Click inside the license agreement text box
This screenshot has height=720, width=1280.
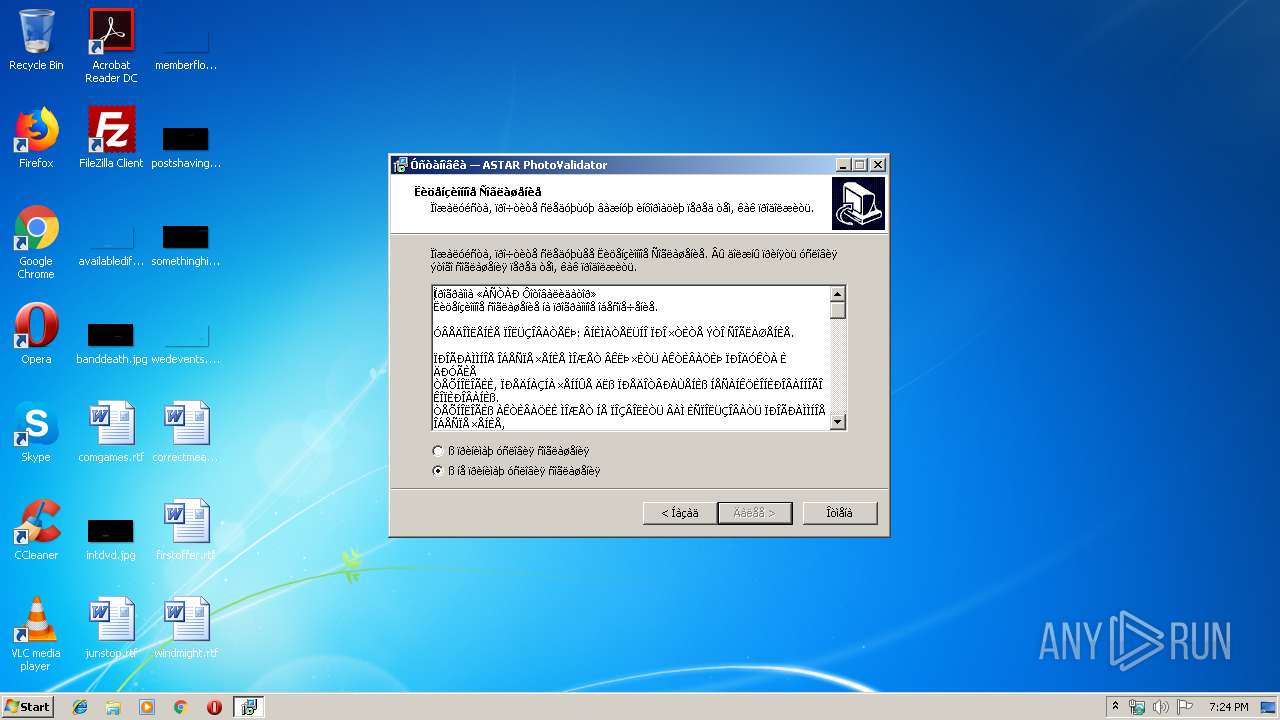click(x=631, y=358)
